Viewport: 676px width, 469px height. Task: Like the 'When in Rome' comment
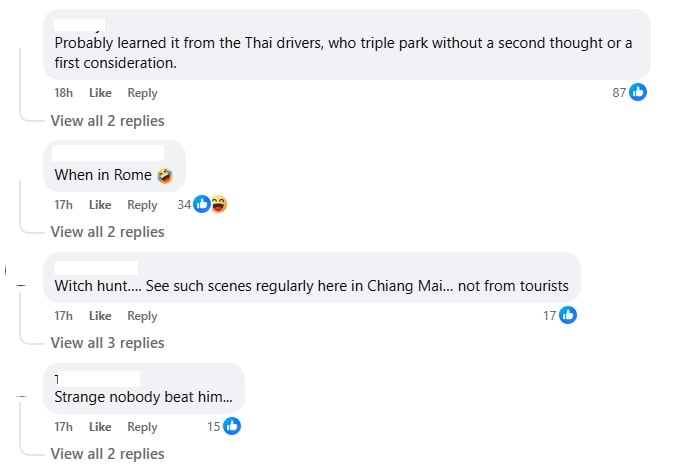tap(100, 205)
